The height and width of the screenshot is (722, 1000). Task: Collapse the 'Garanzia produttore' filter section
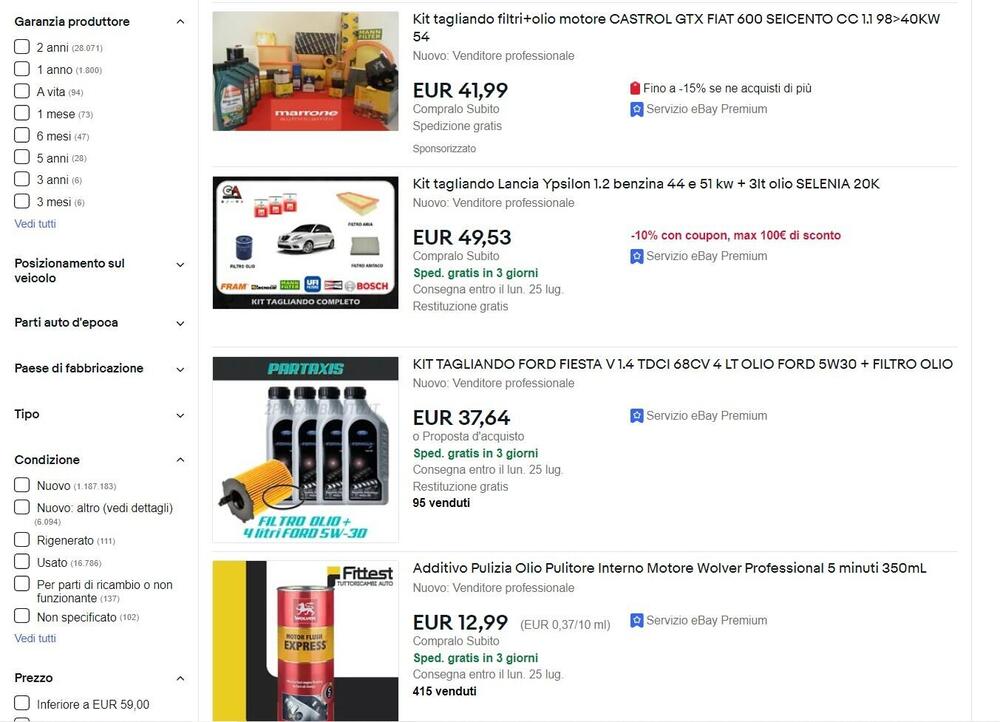click(180, 22)
